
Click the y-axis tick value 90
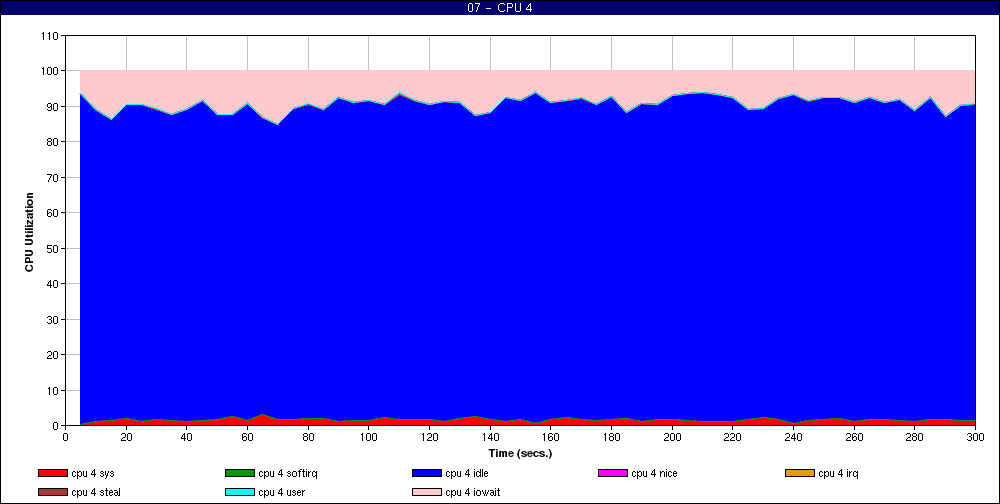coord(53,107)
